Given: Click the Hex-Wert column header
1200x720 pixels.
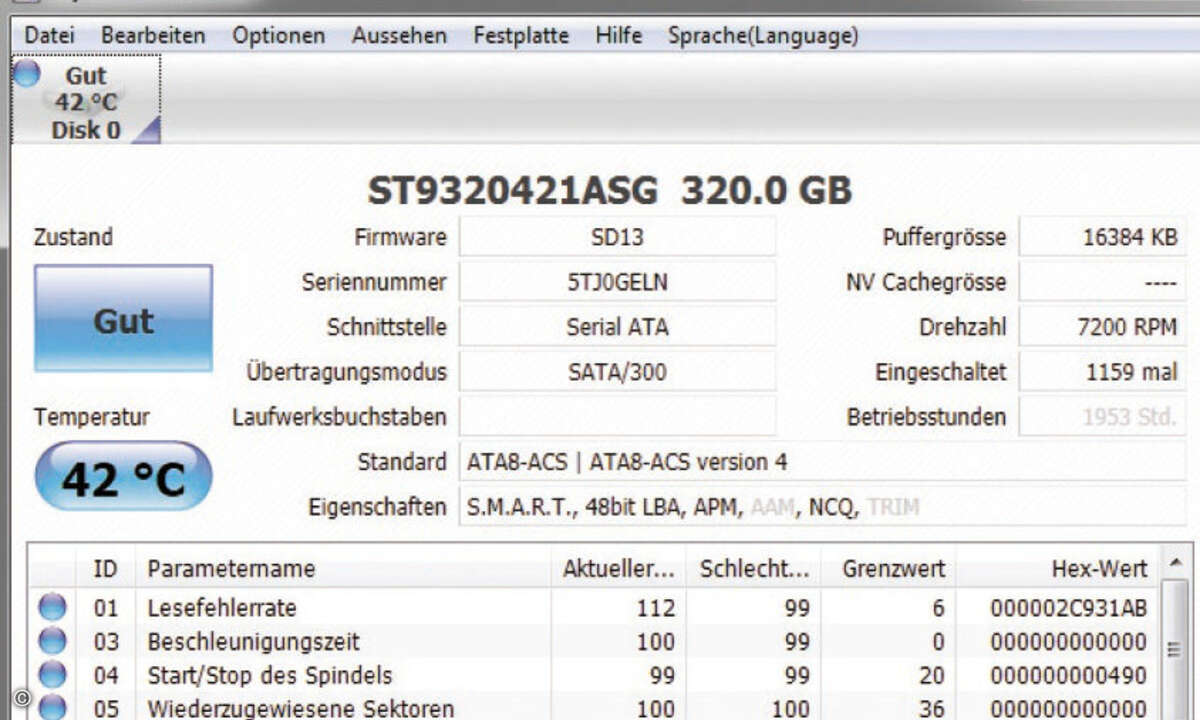Looking at the screenshot, I should [x=1059, y=568].
